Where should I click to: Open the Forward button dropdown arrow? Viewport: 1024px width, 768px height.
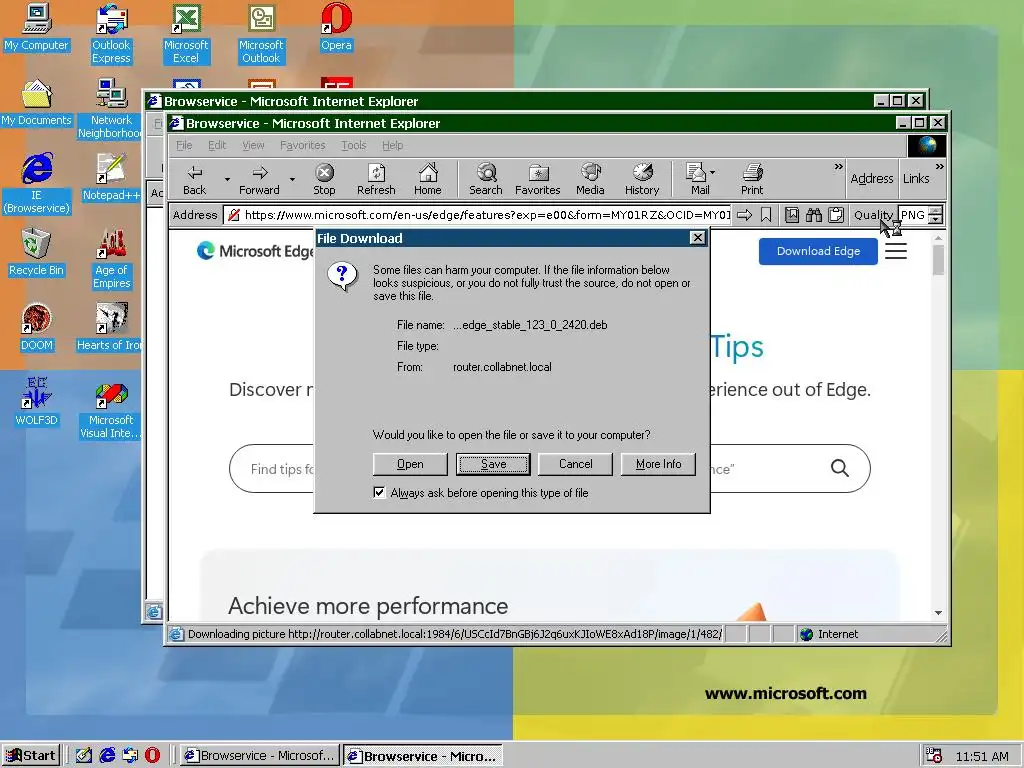pyautogui.click(x=292, y=180)
